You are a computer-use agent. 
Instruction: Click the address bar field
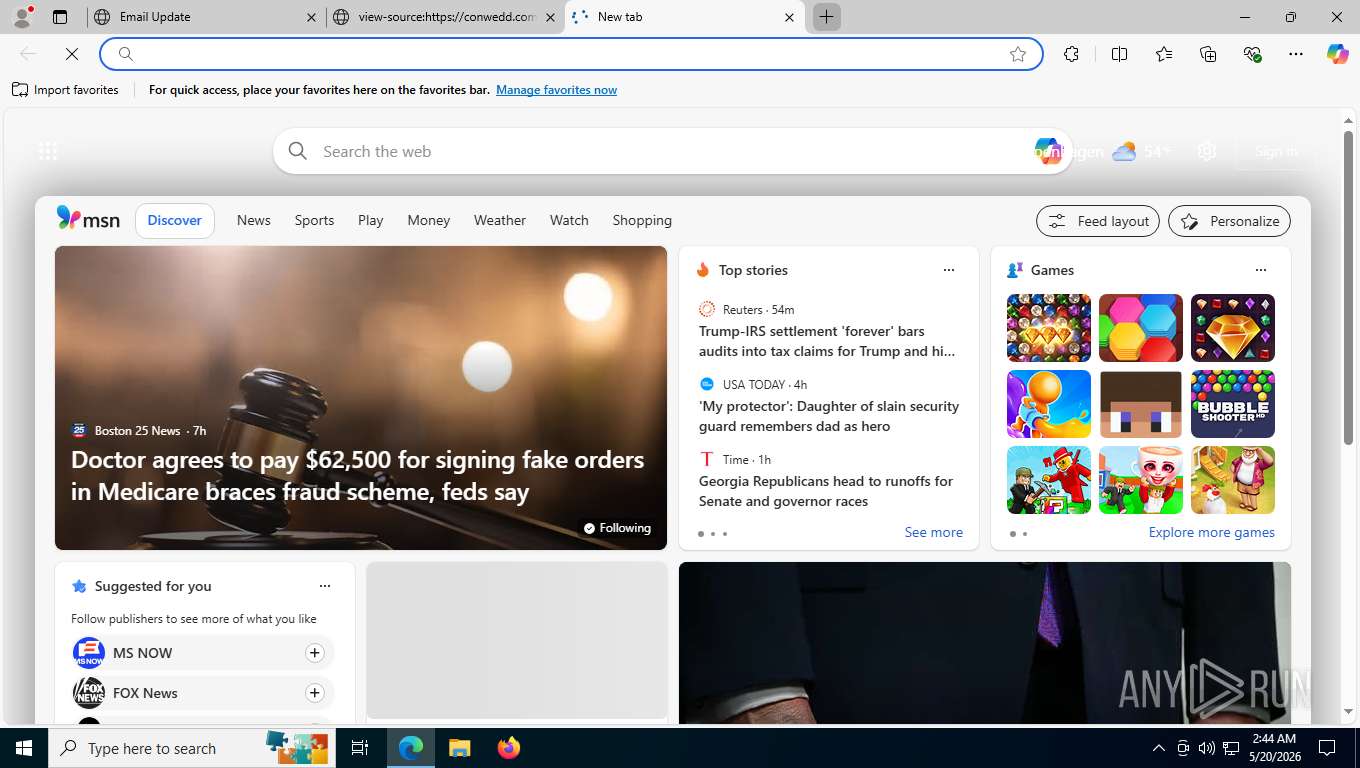[570, 54]
